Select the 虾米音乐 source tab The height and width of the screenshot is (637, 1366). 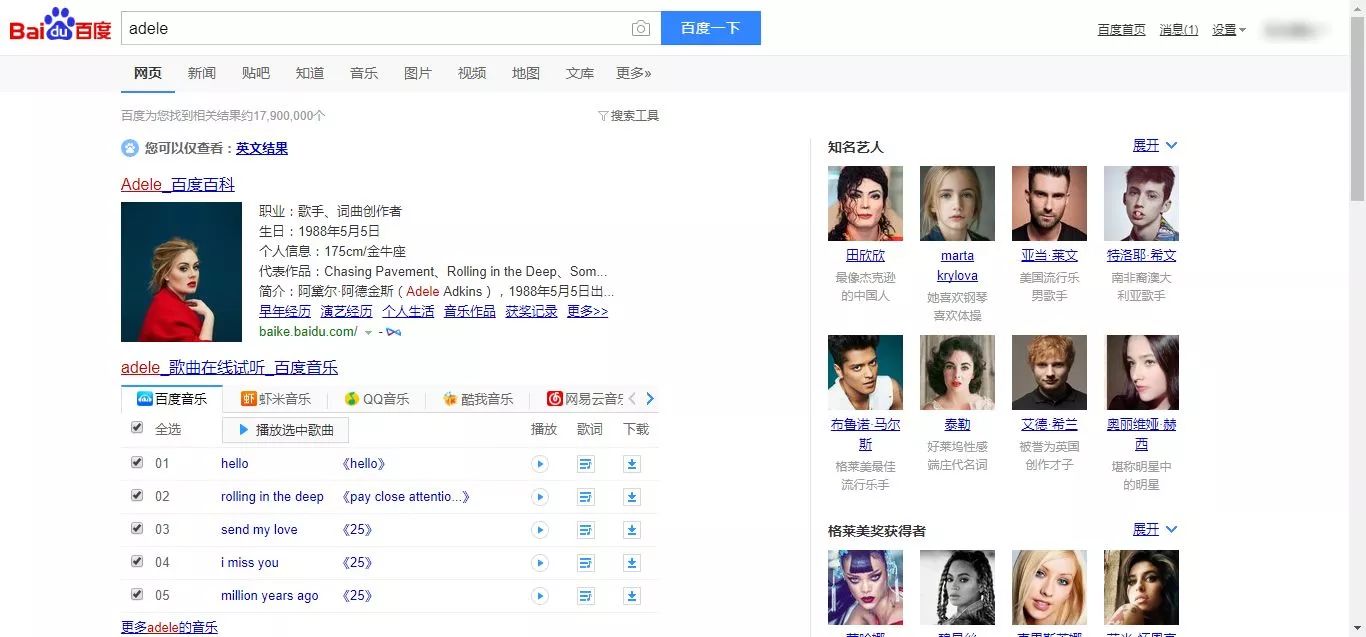click(x=276, y=399)
